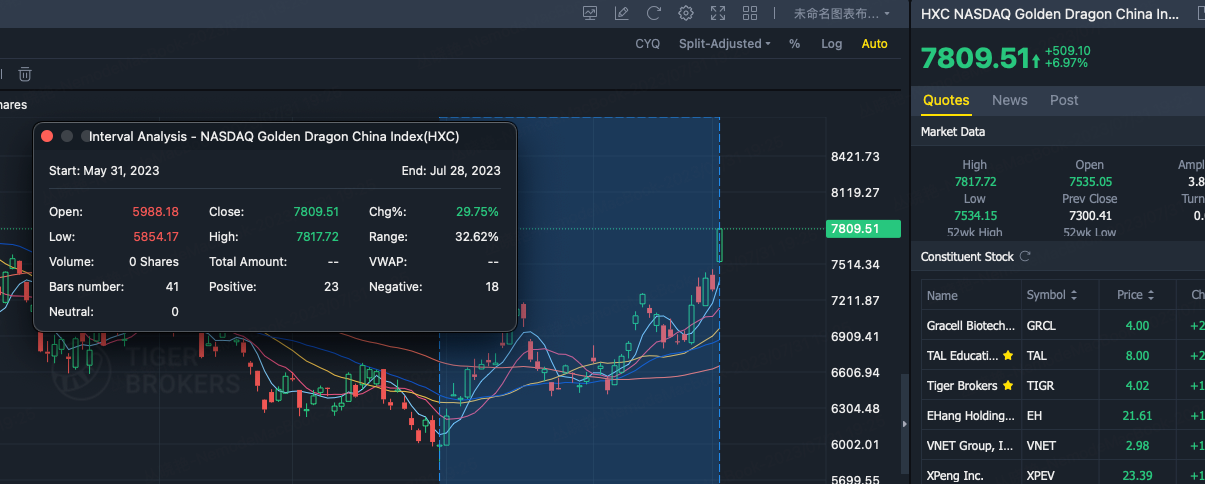Screen dimensions: 1205x484
Task: Click the price 21.61 for EH
Action: point(1135,415)
